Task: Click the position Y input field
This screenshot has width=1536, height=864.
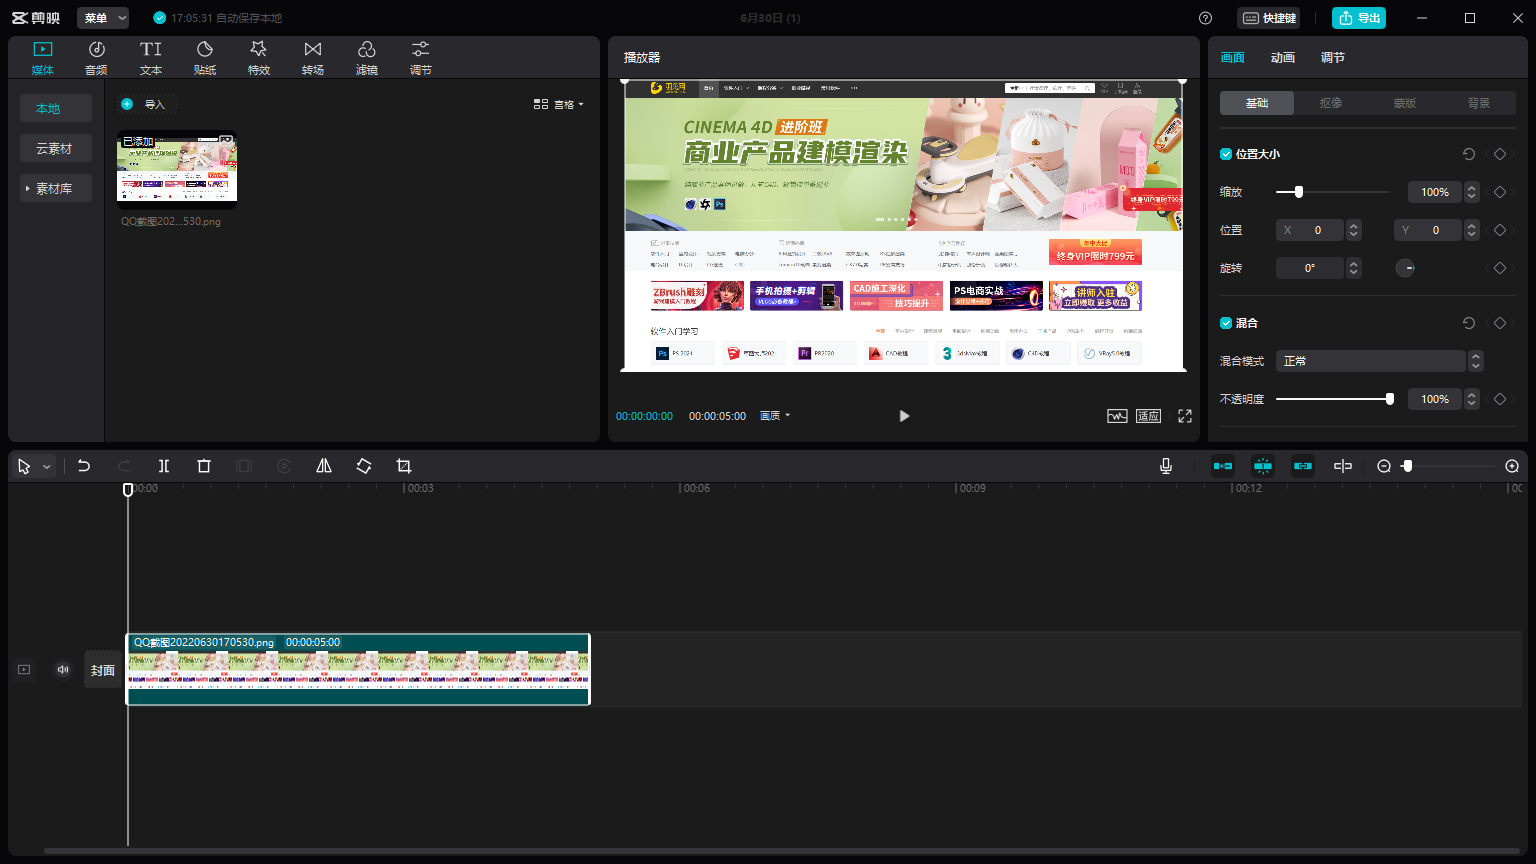Action: (1428, 230)
